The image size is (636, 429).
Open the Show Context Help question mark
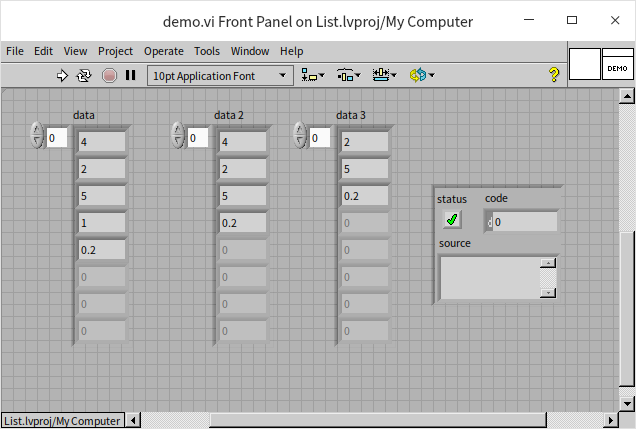(553, 75)
